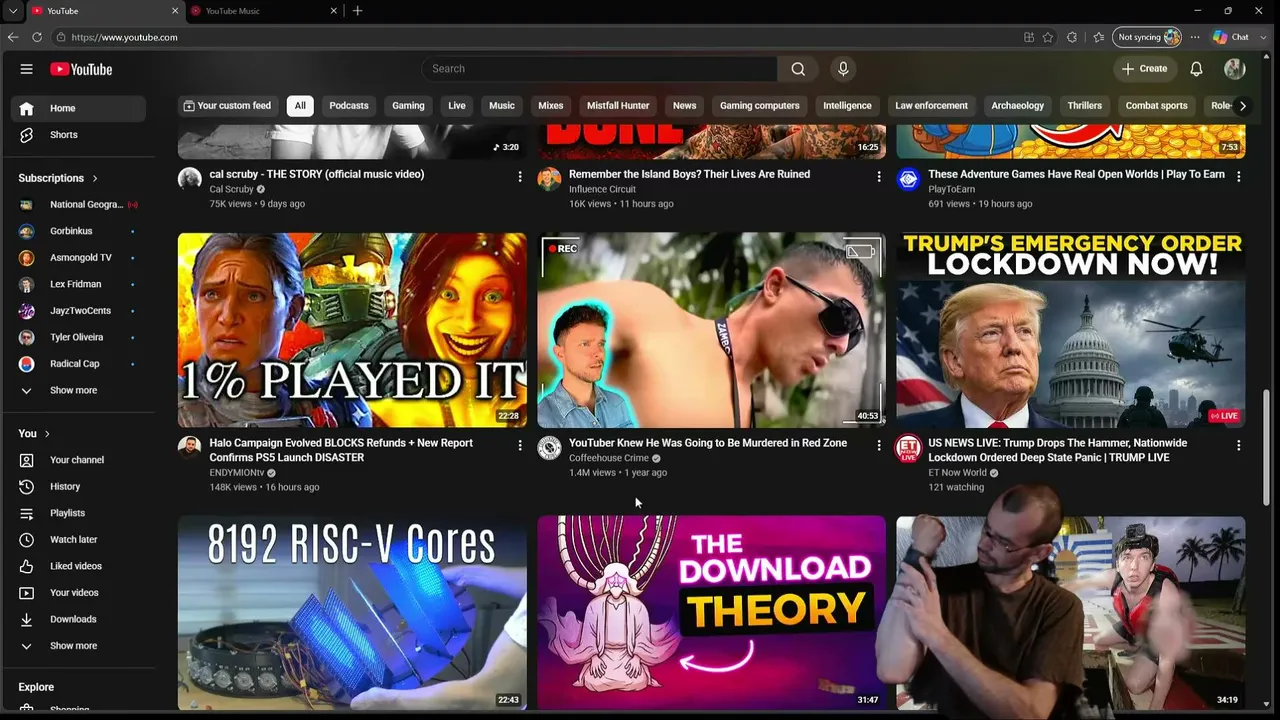Click the Influence Circuit channel avatar
This screenshot has width=1280, height=720.
tap(549, 179)
